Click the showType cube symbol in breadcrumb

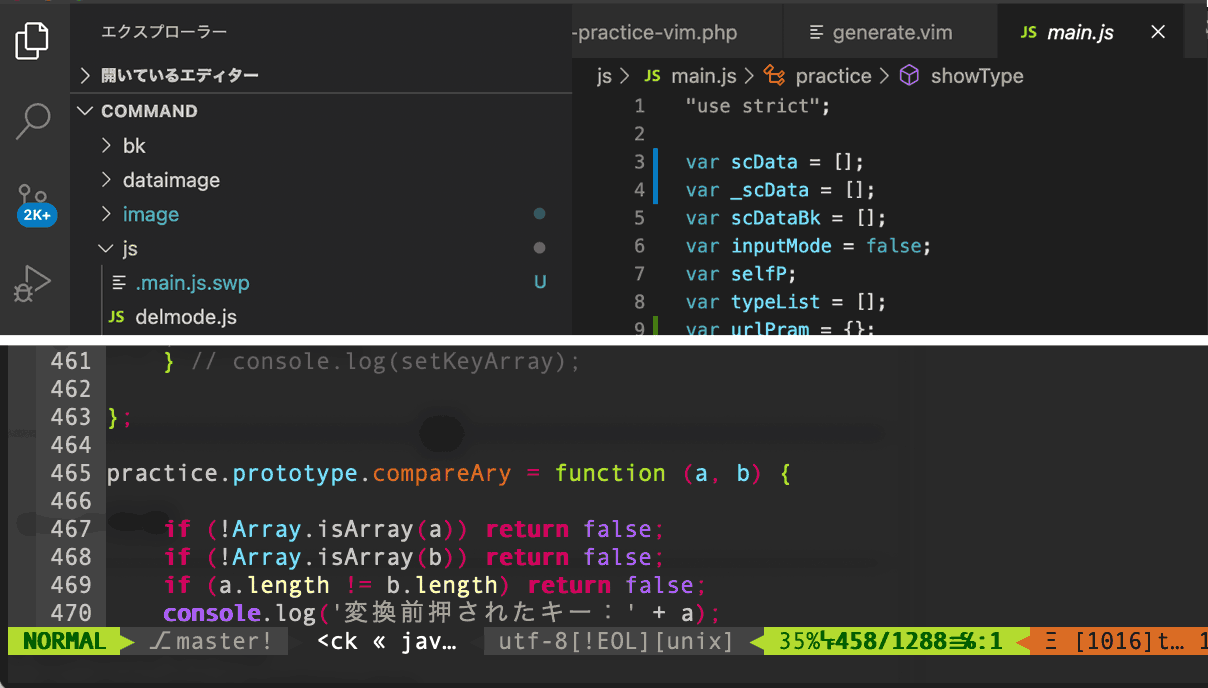(x=909, y=76)
